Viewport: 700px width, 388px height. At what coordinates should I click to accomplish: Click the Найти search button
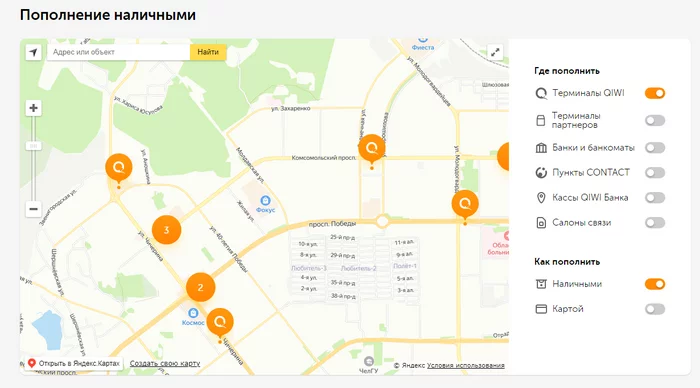coord(208,52)
